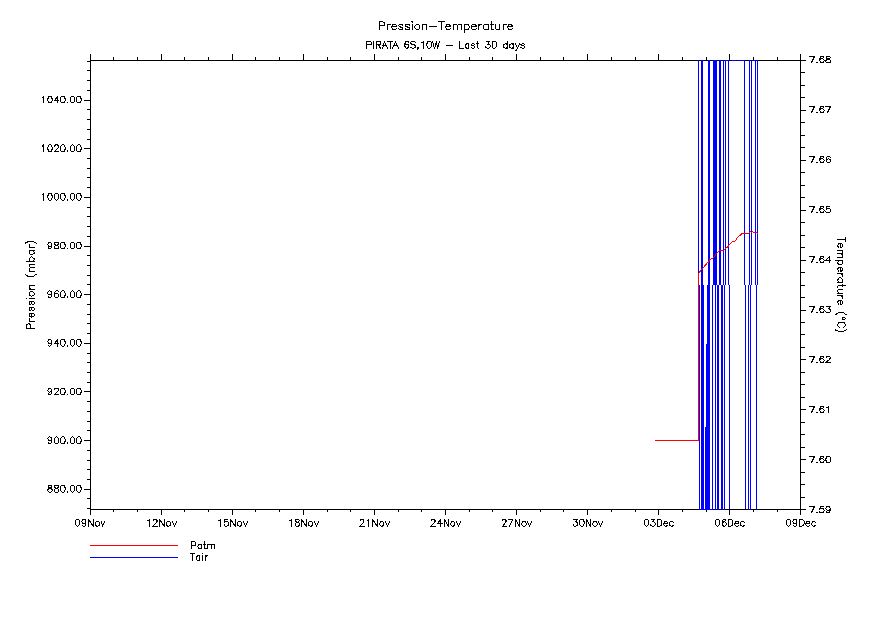Select the Tair legend label

click(199, 557)
